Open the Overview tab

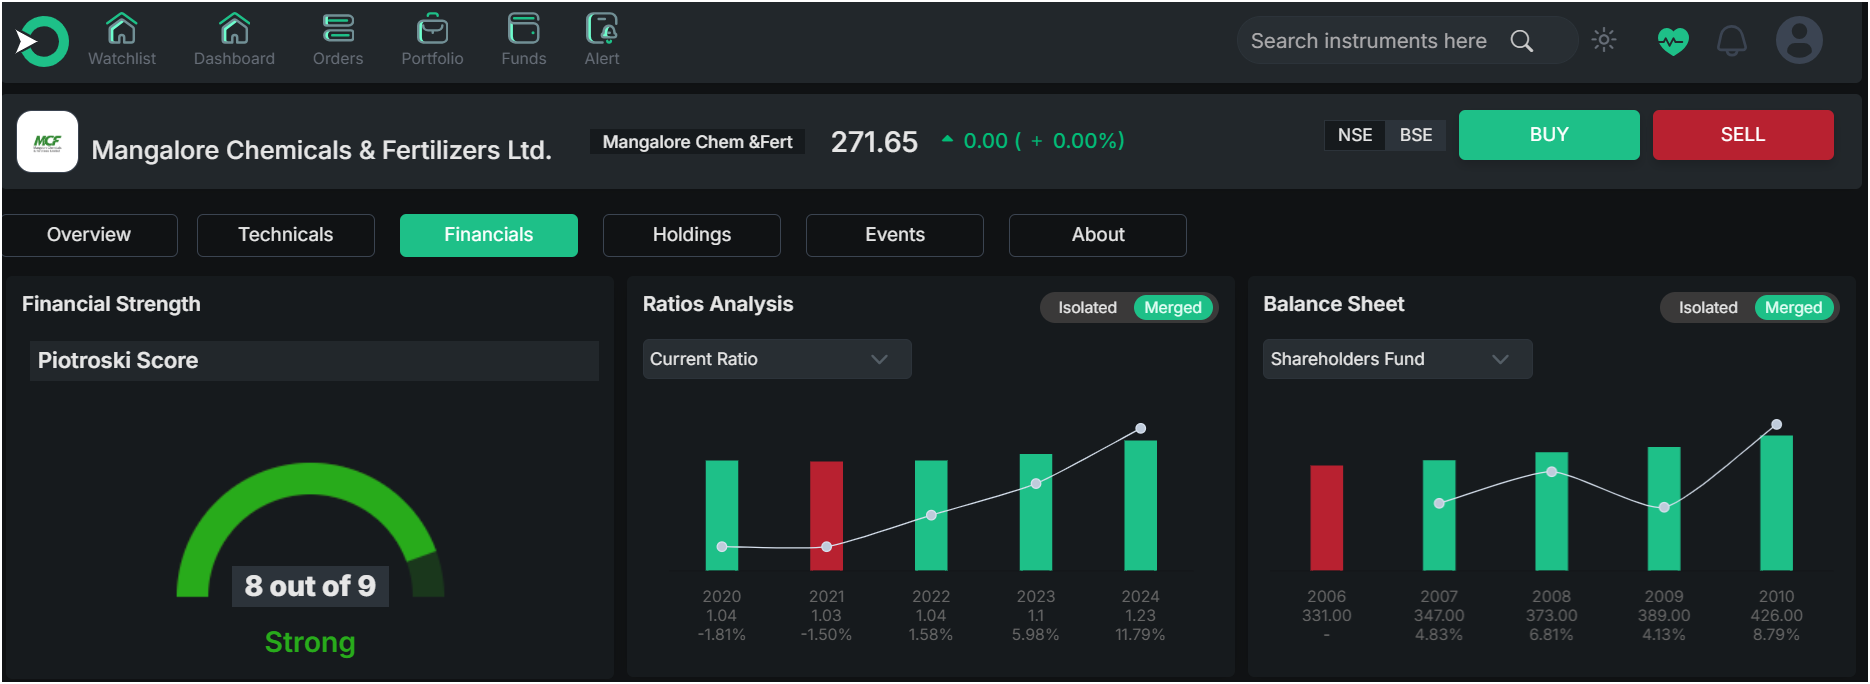(89, 235)
